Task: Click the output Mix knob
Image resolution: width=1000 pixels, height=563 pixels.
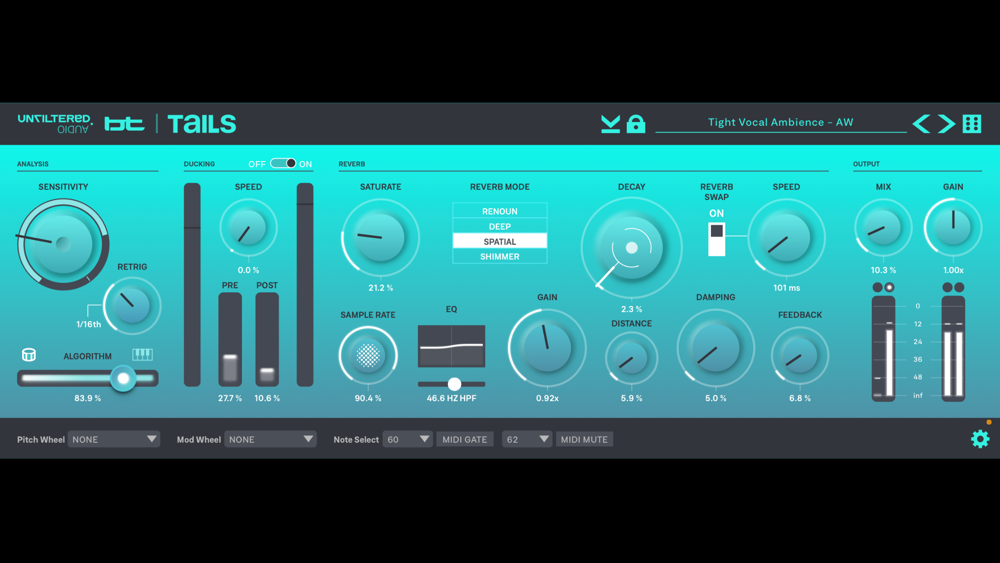Action: (x=883, y=228)
